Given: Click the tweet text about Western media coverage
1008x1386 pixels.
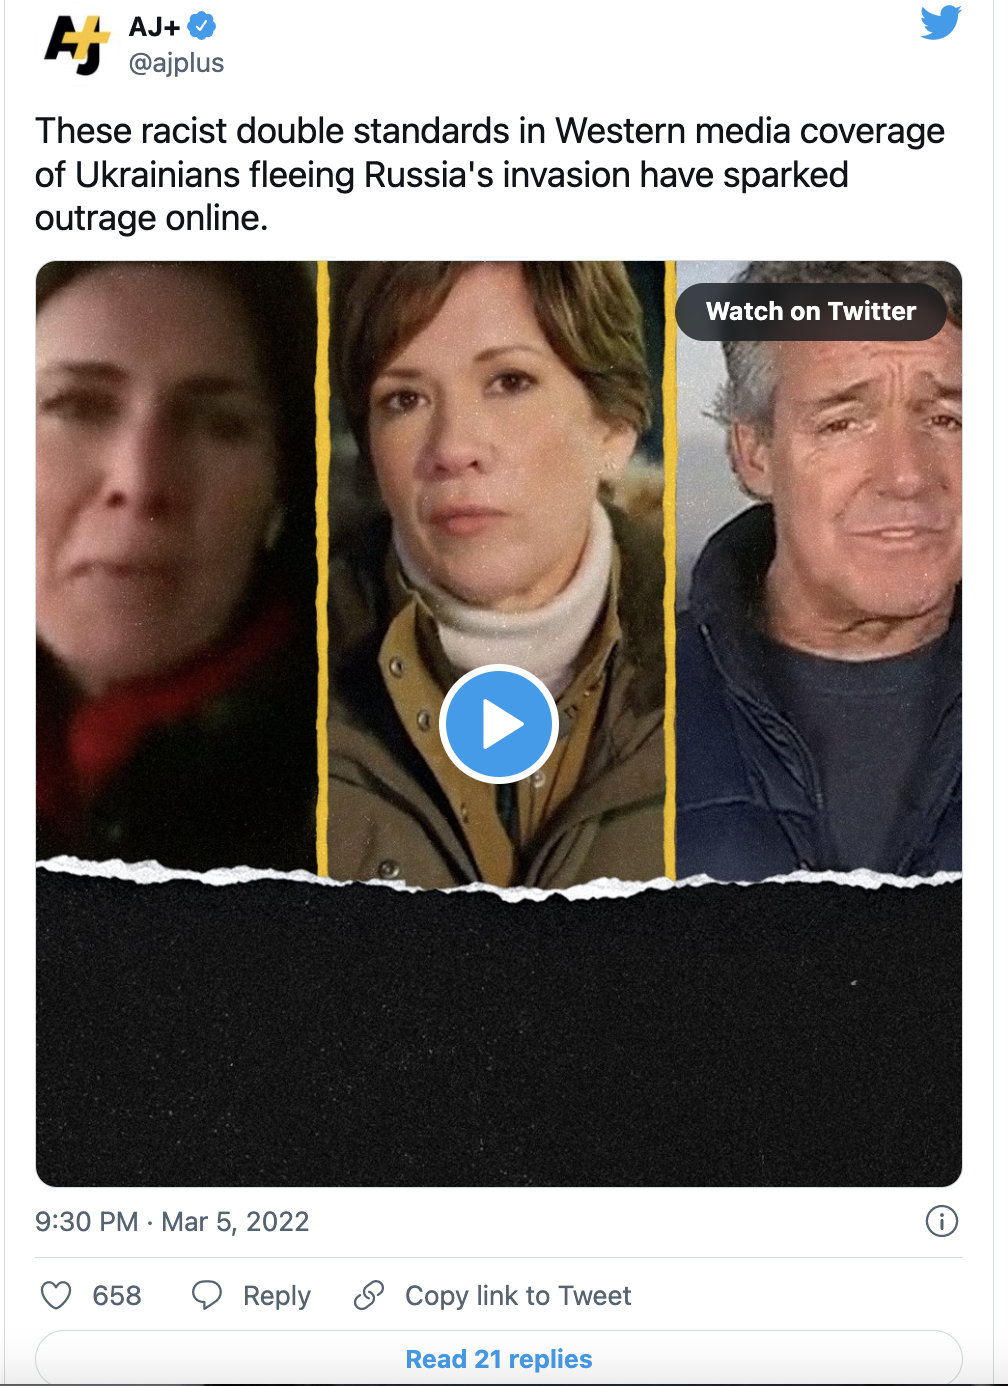Looking at the screenshot, I should [490, 174].
